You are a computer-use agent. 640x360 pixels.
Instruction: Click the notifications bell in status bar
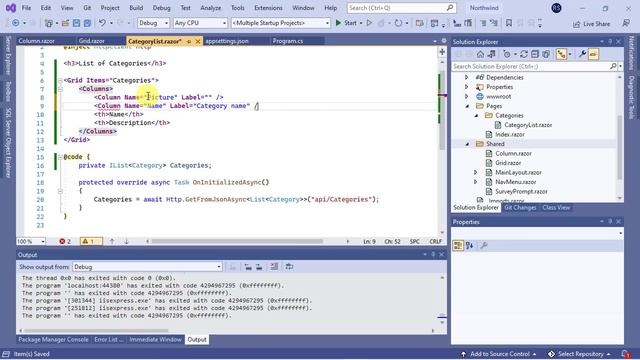pos(625,354)
